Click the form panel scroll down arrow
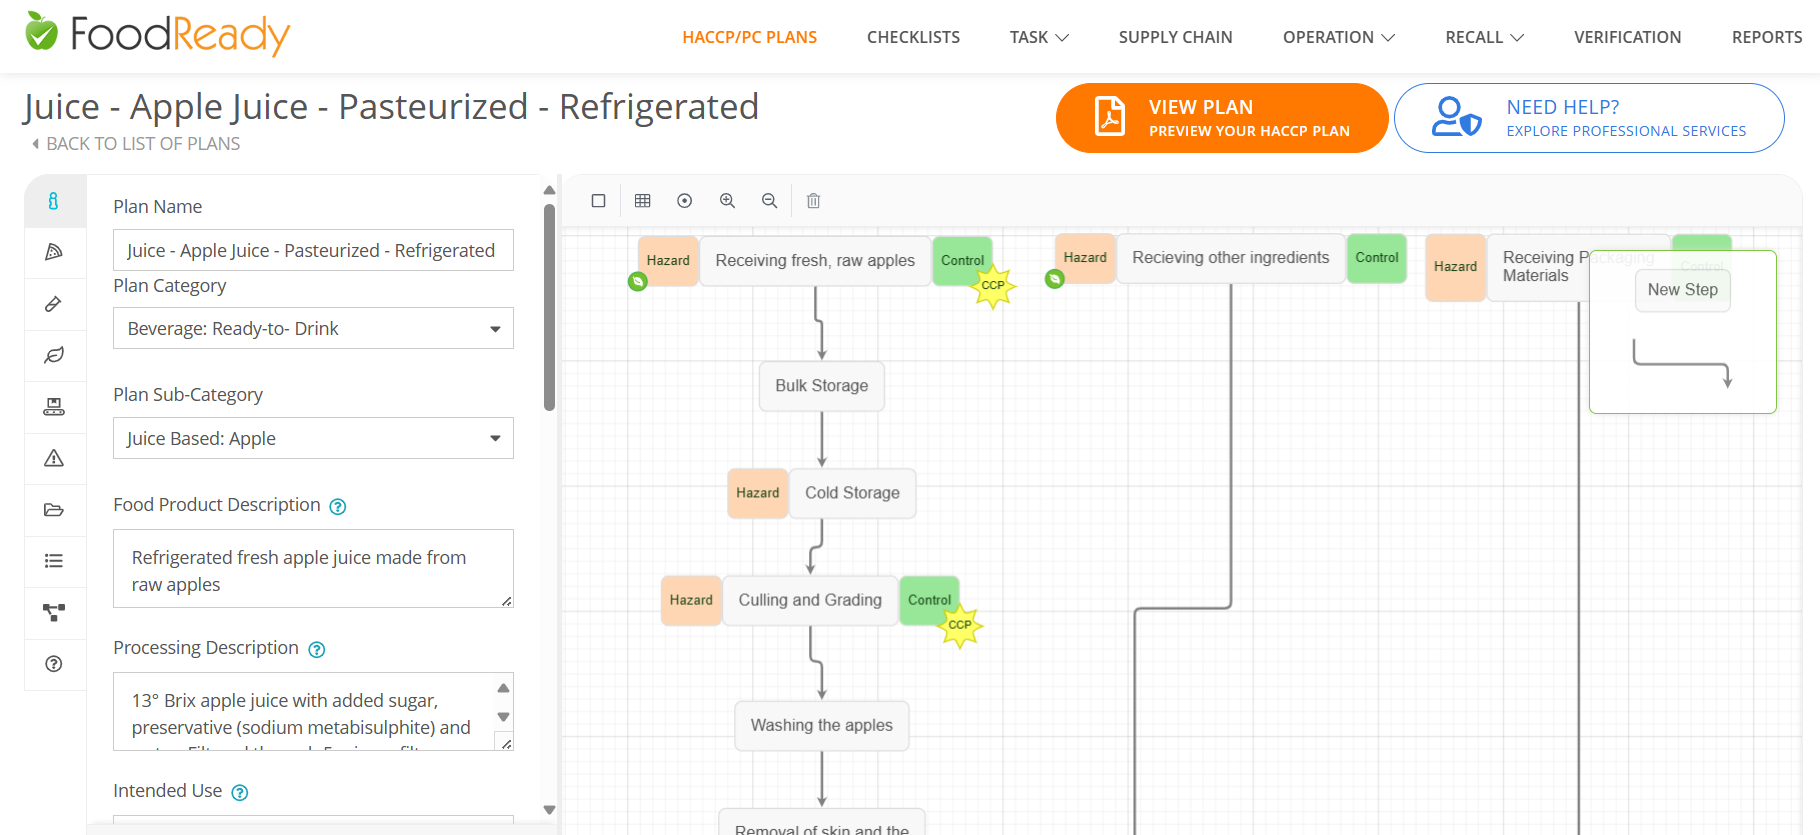The width and height of the screenshot is (1820, 835). tap(549, 810)
